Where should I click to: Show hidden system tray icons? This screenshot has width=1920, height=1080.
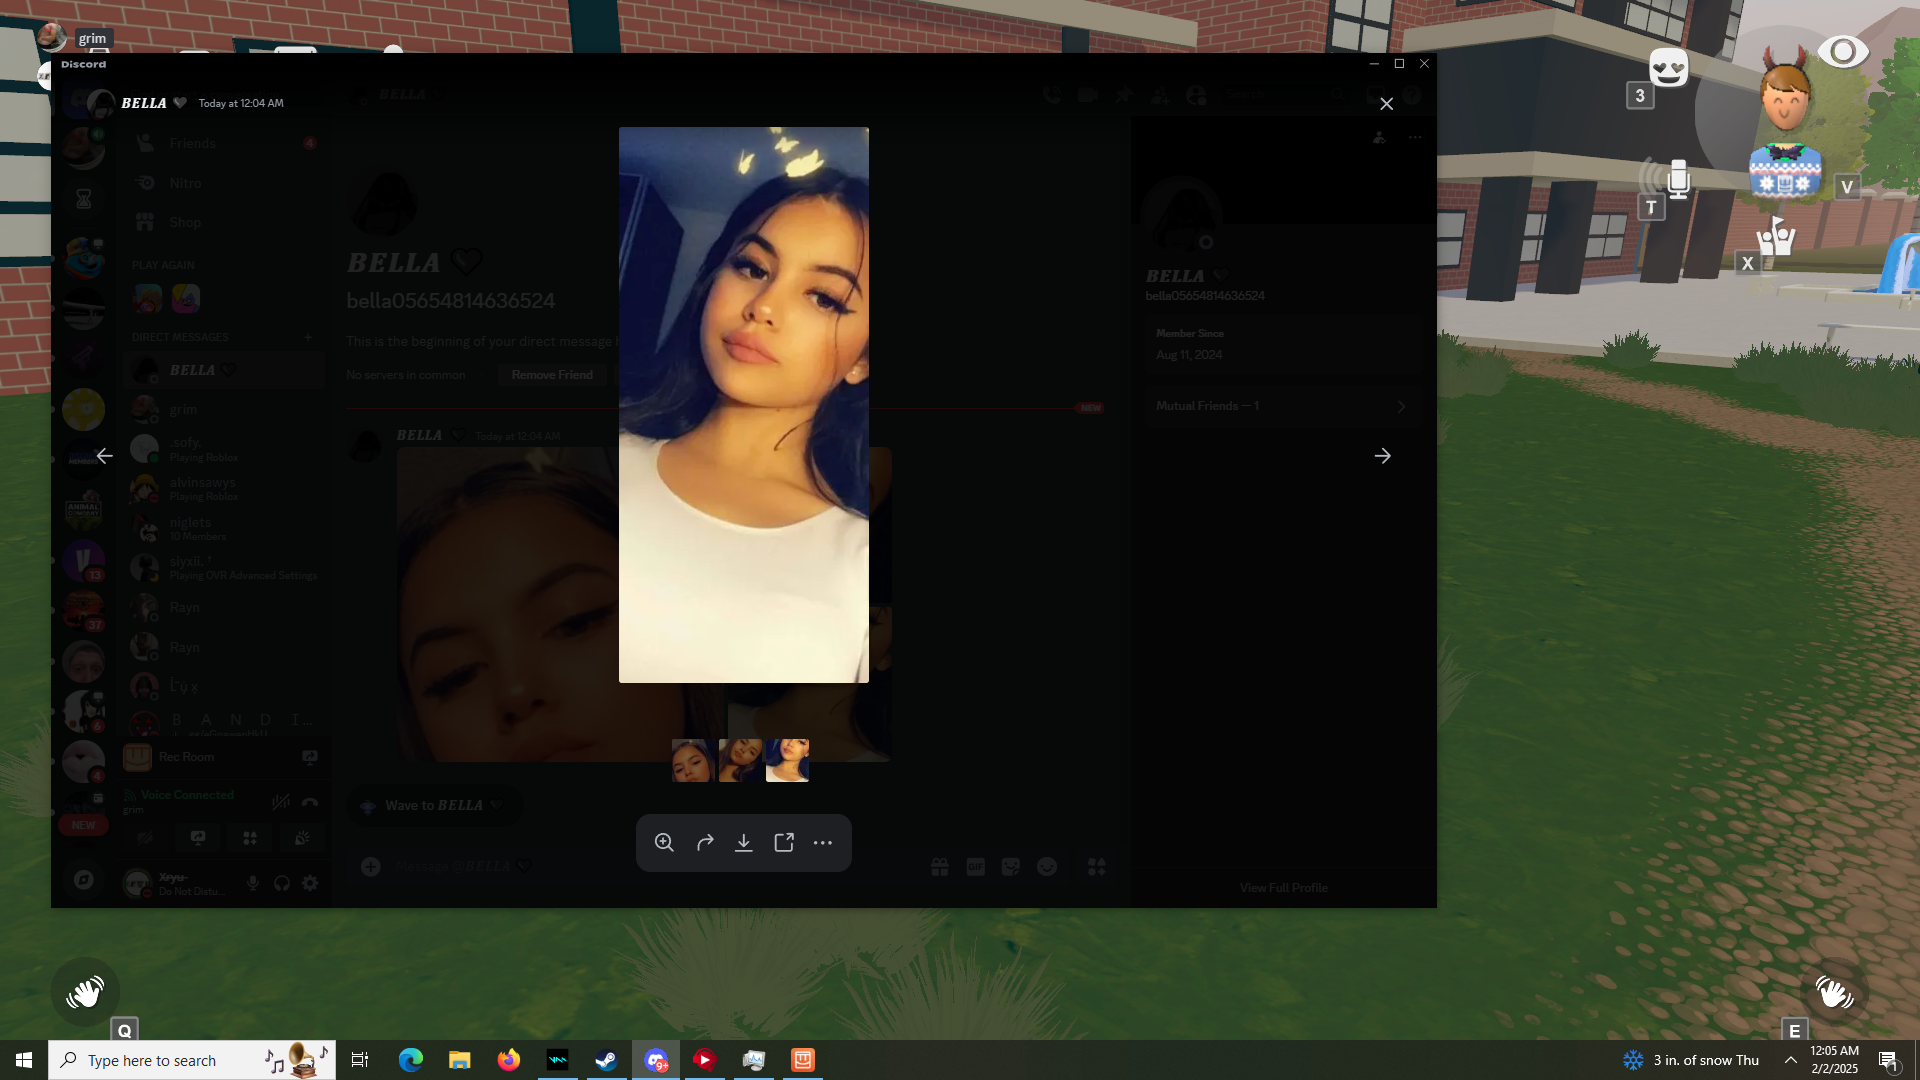click(x=1791, y=1060)
